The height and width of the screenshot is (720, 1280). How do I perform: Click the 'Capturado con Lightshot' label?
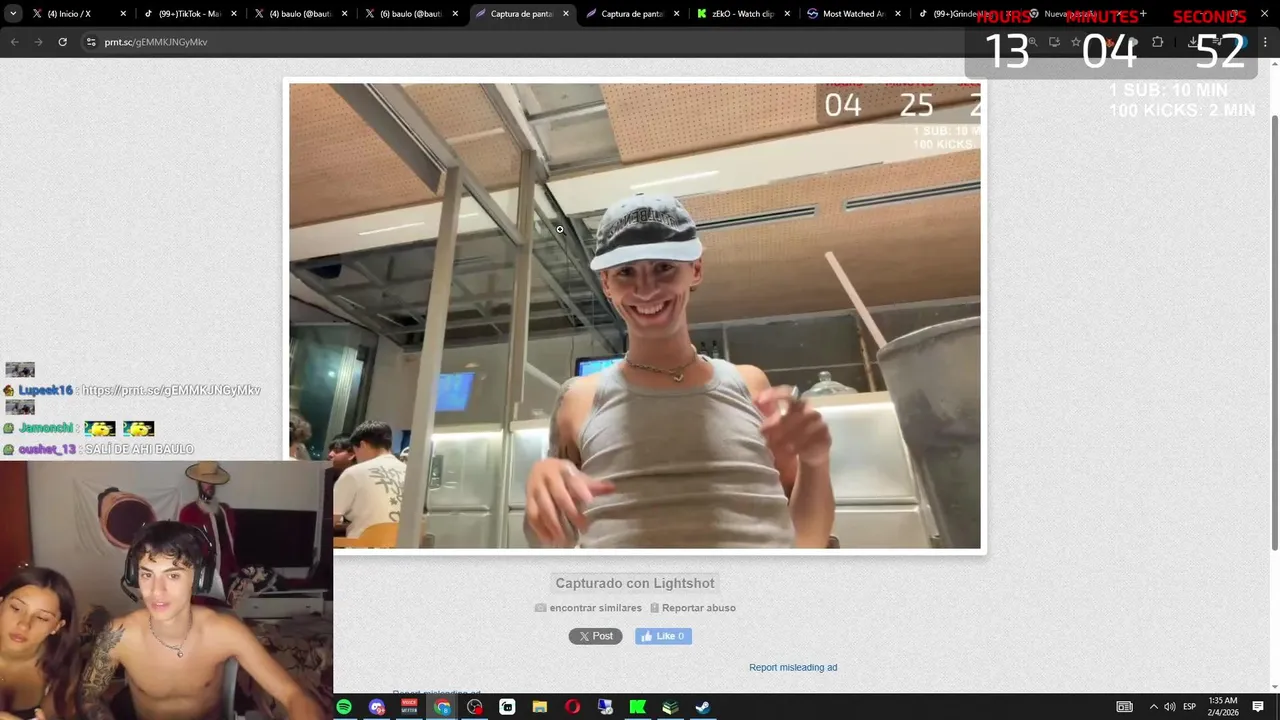pyautogui.click(x=635, y=583)
